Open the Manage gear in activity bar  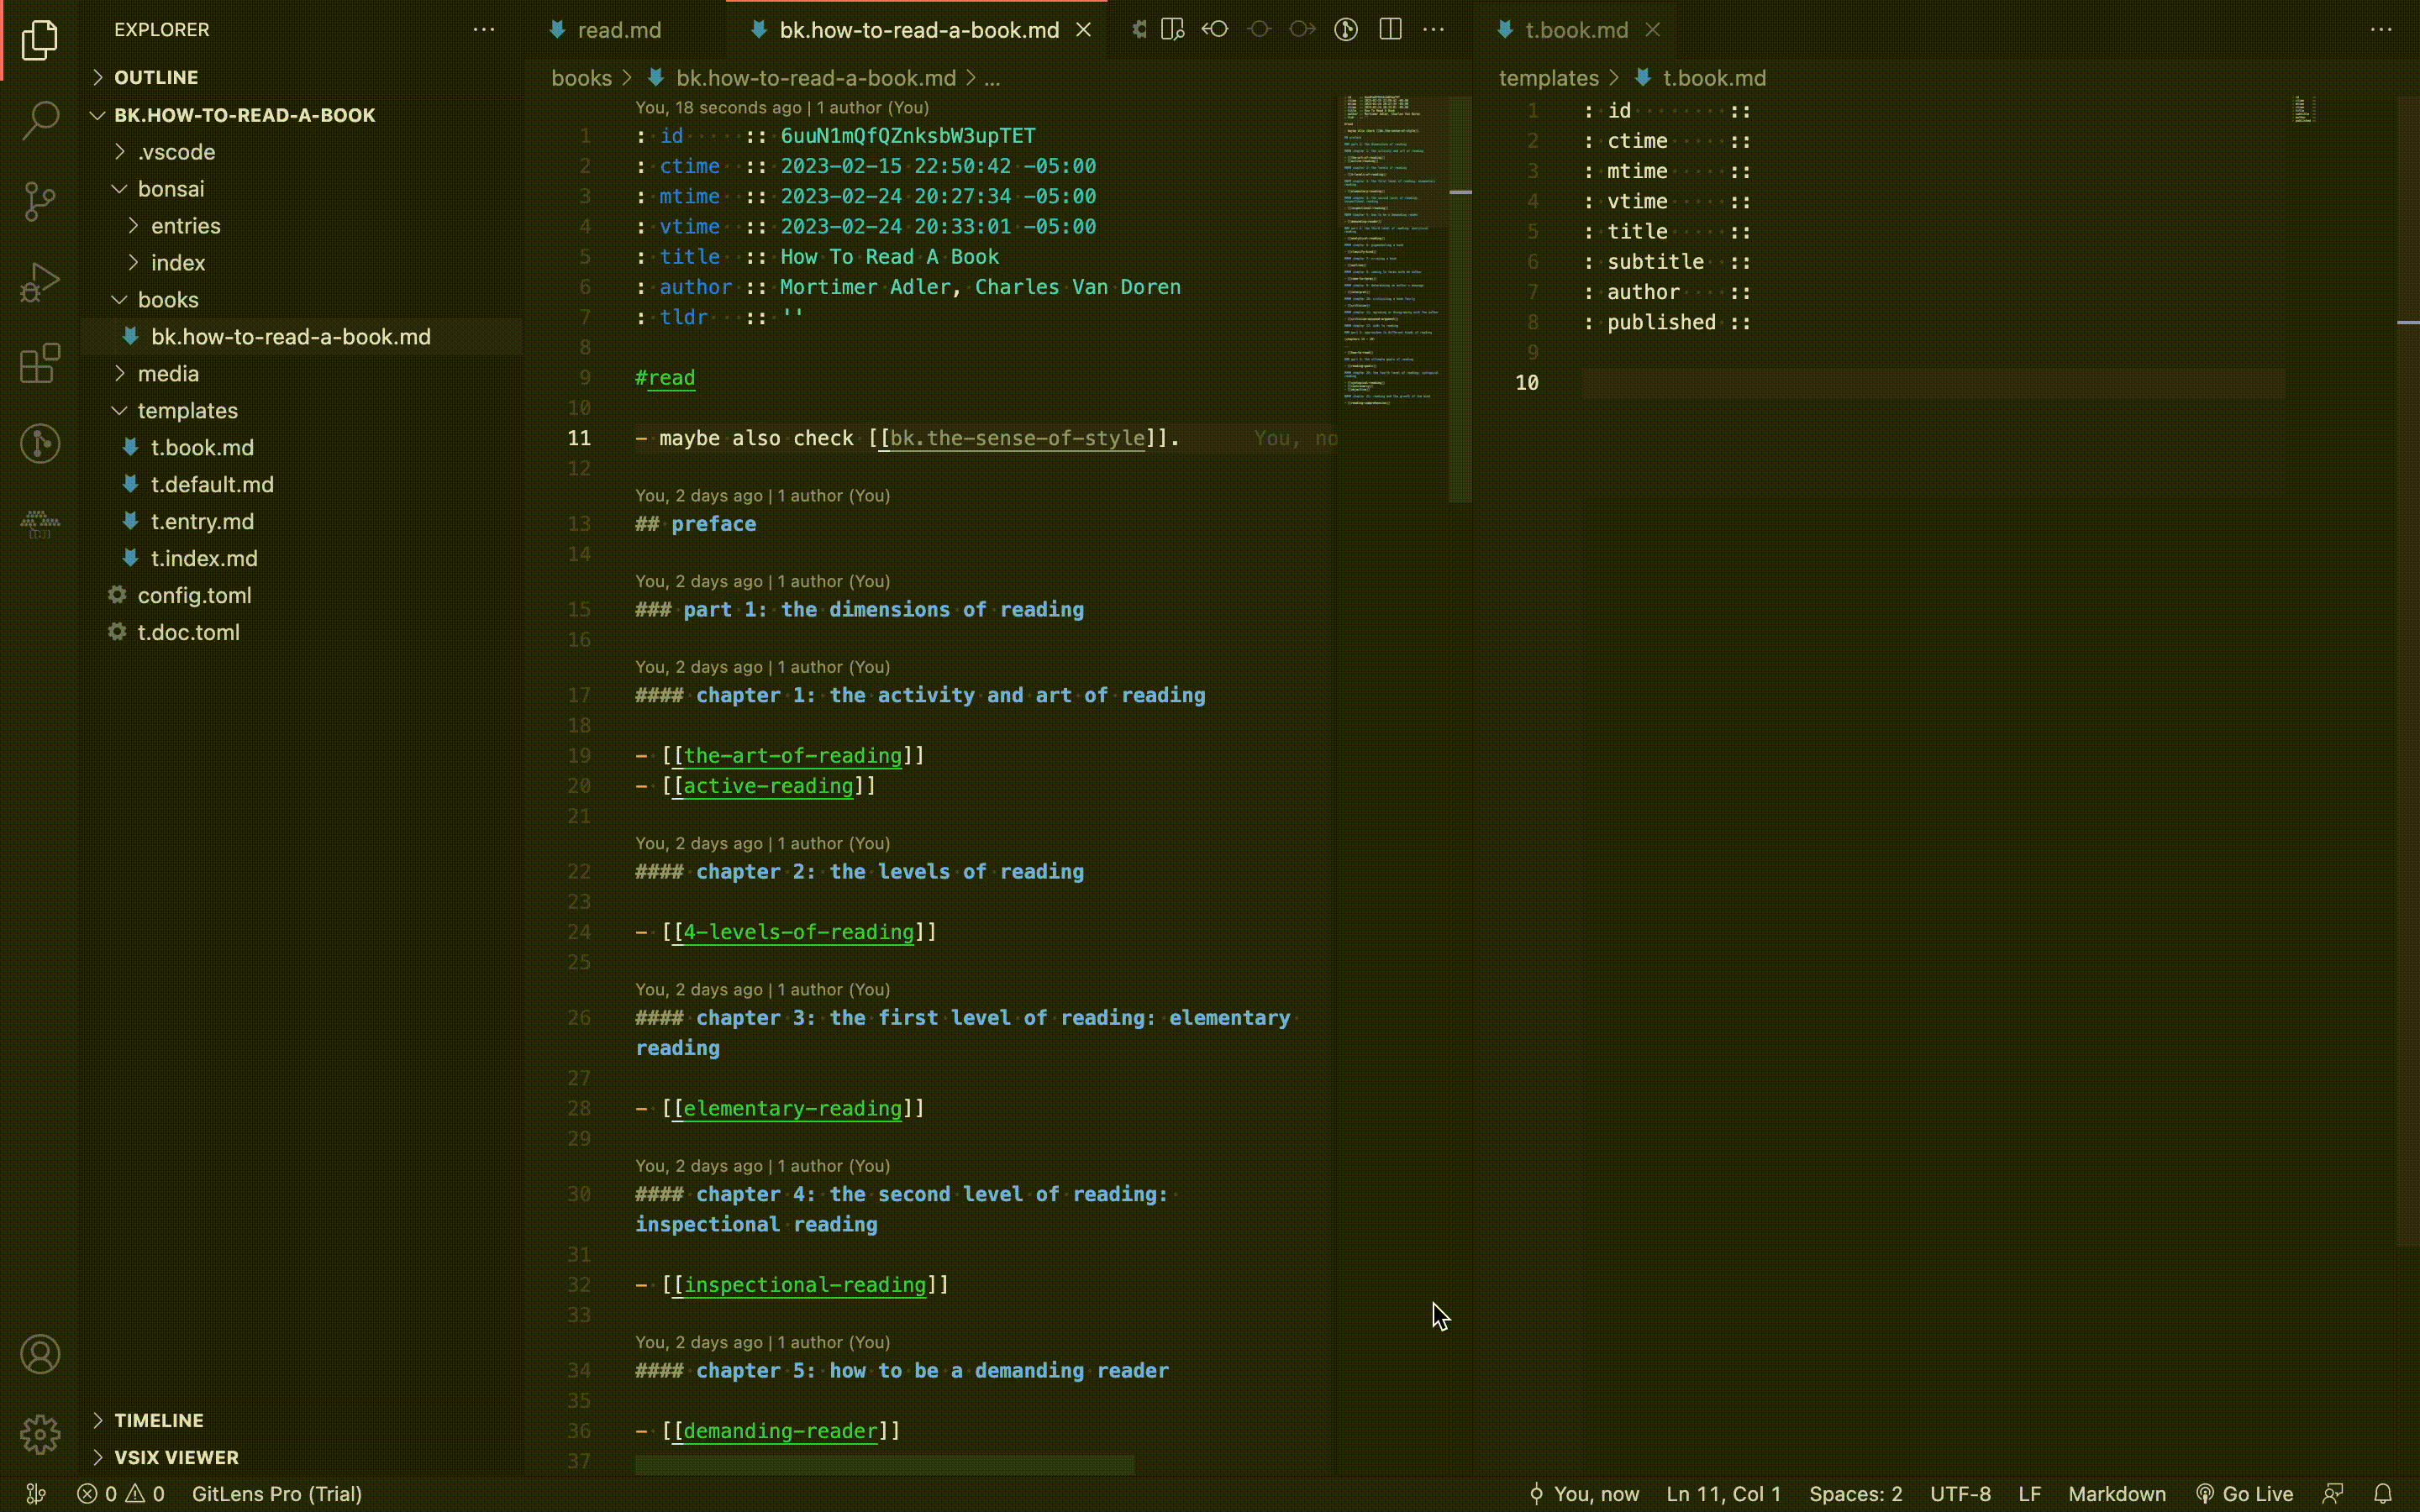40,1435
